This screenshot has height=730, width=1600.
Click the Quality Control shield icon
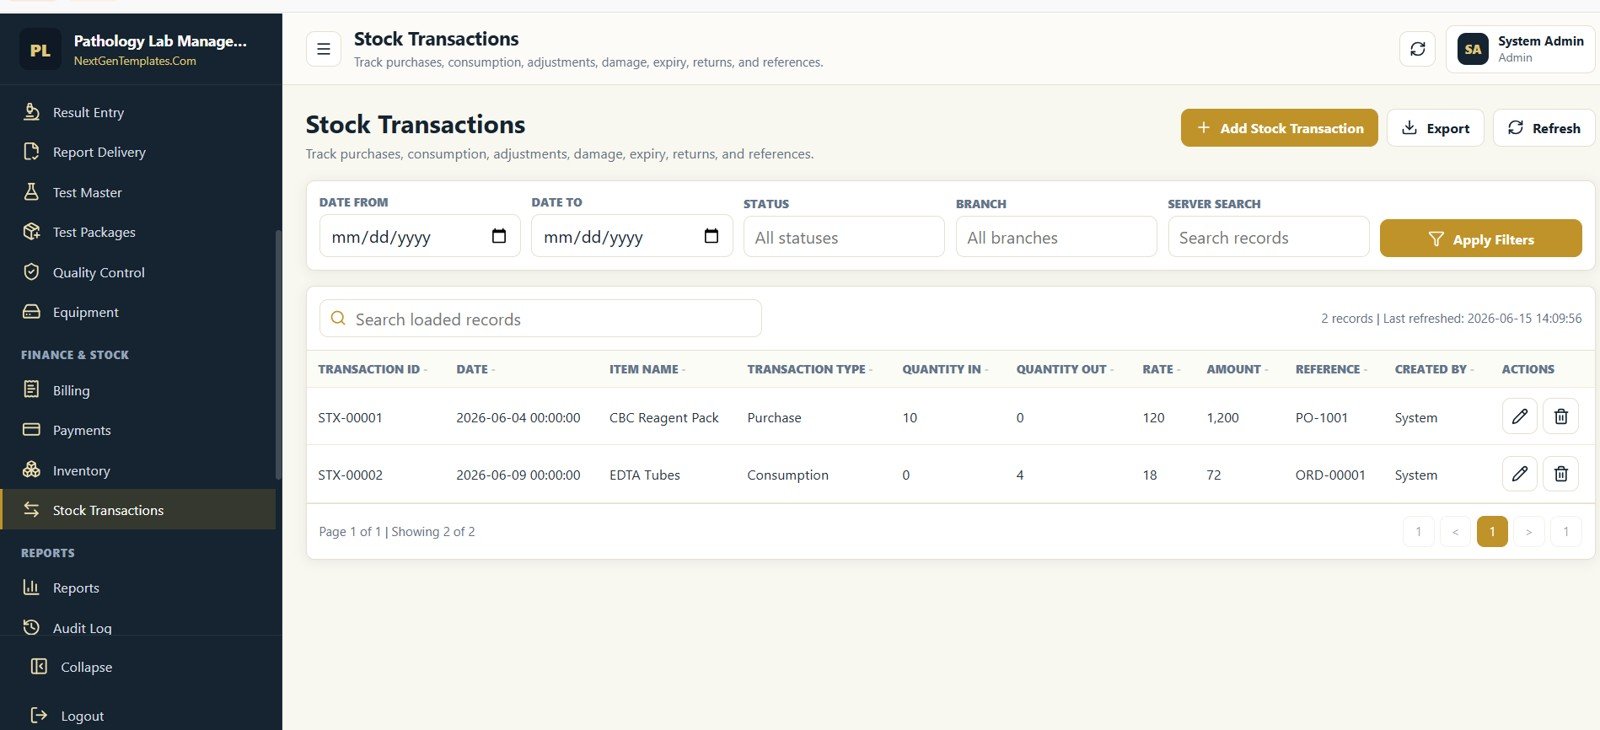pyautogui.click(x=32, y=271)
